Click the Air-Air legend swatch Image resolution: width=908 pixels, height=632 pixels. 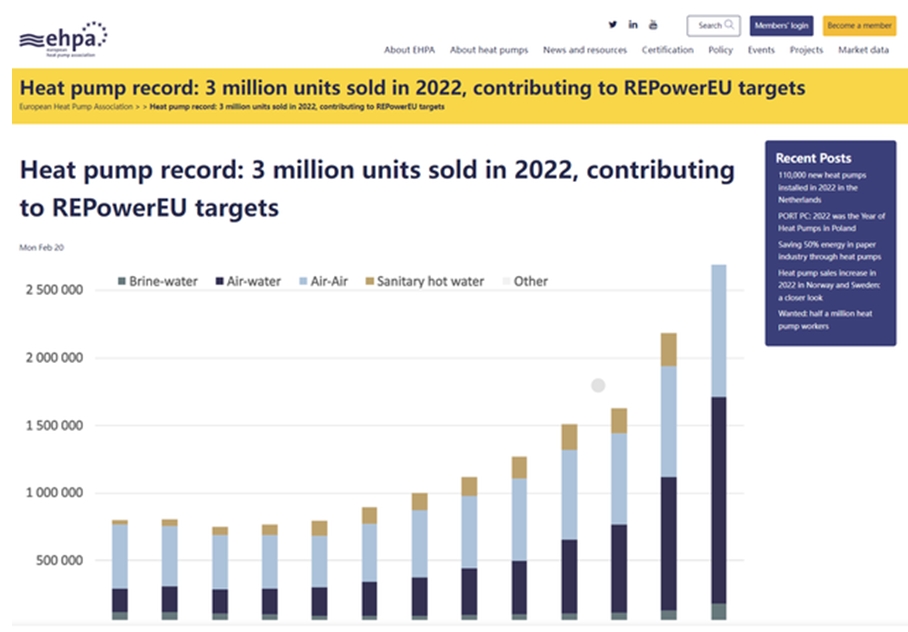pyautogui.click(x=303, y=281)
